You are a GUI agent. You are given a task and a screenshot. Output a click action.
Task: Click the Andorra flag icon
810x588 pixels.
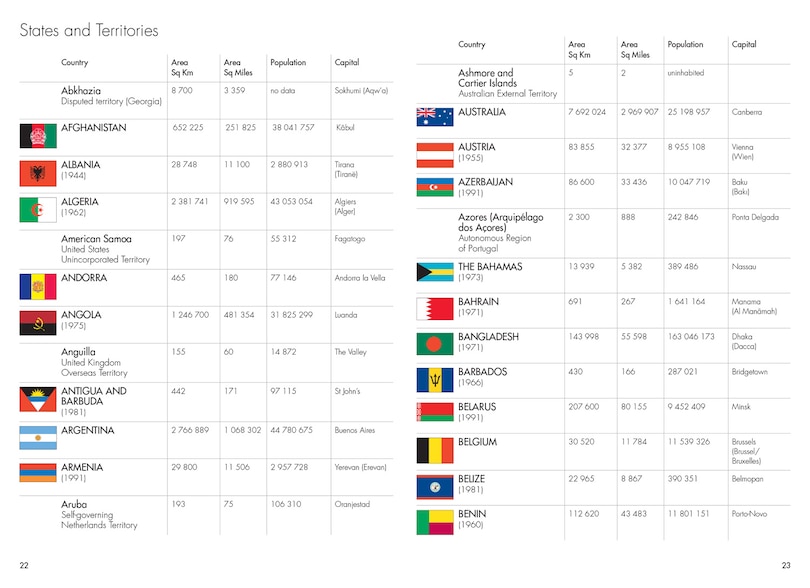click(x=38, y=287)
